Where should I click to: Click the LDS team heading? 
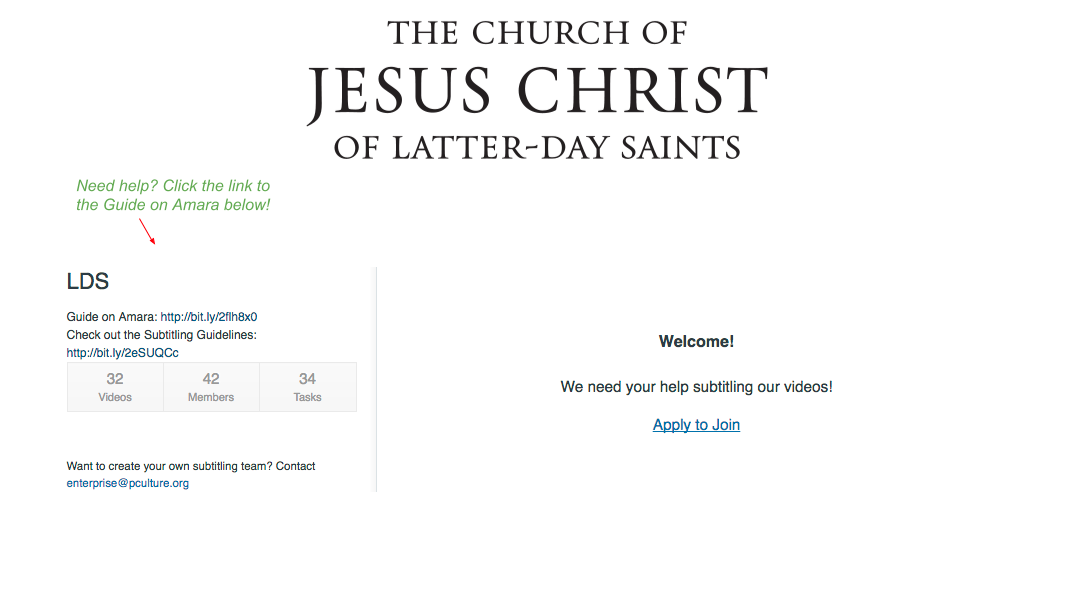(x=88, y=281)
